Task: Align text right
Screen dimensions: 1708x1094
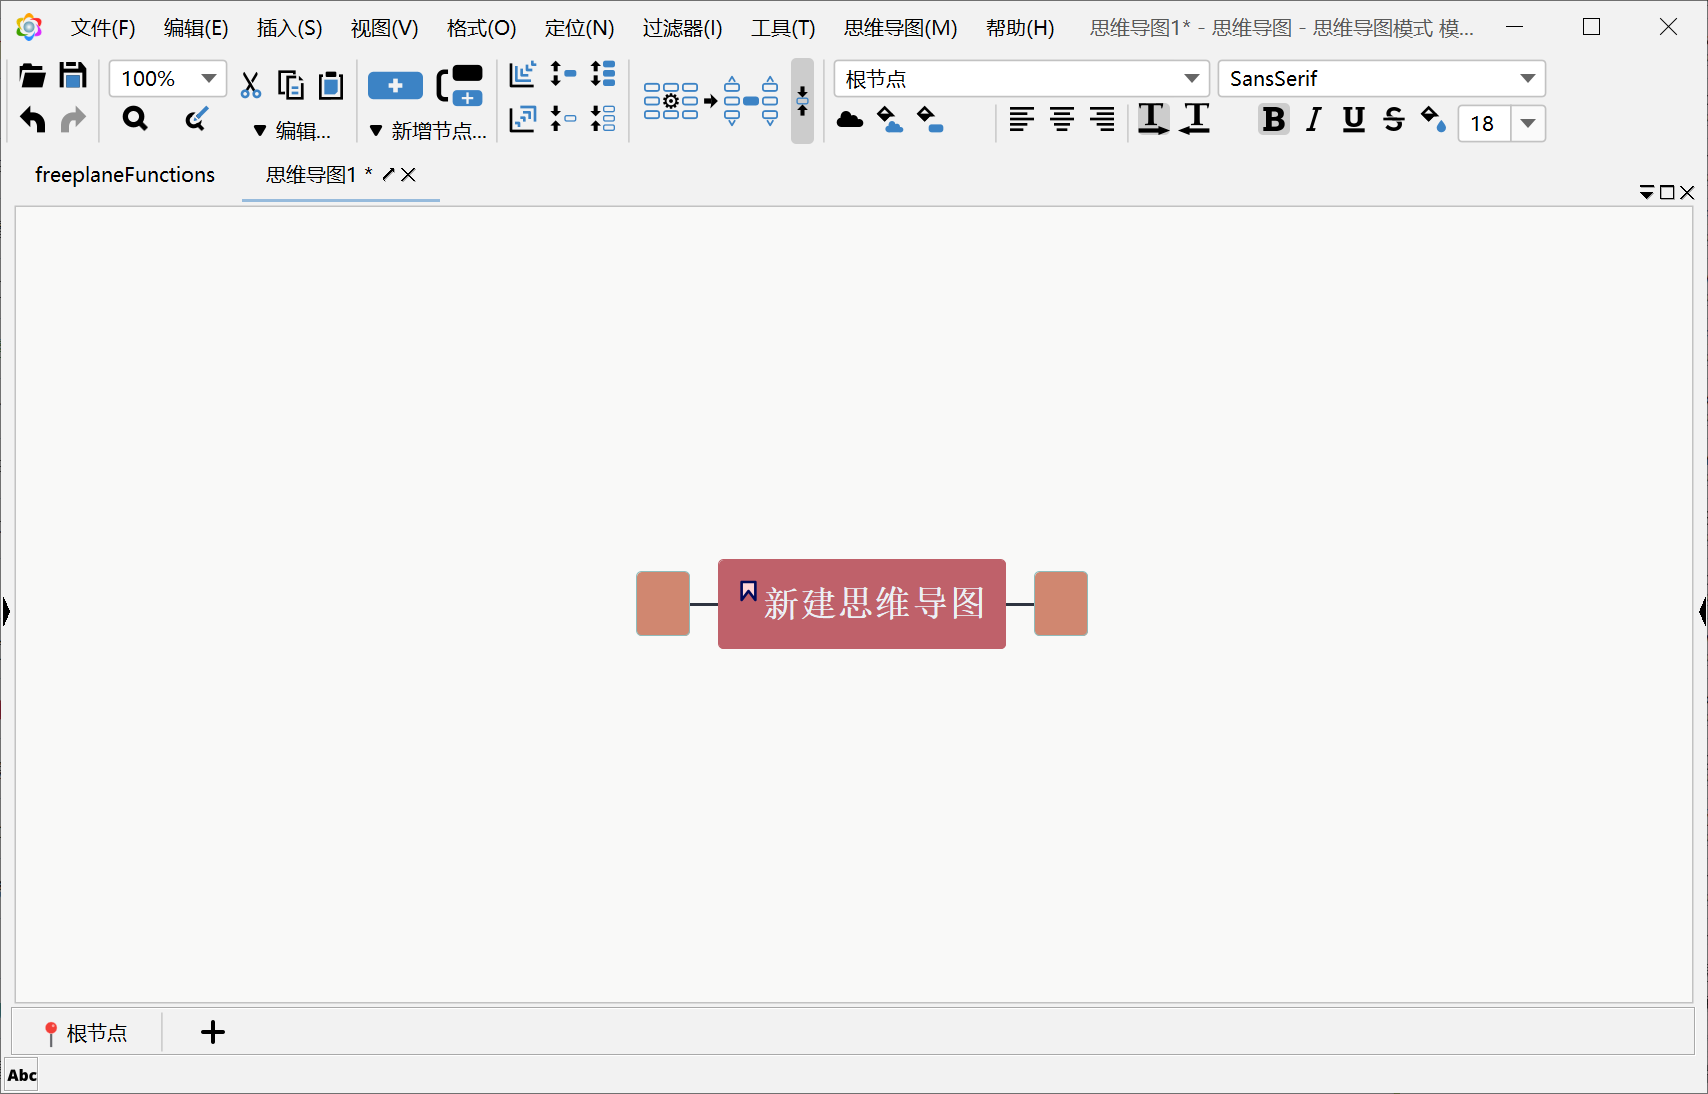Action: click(1102, 121)
